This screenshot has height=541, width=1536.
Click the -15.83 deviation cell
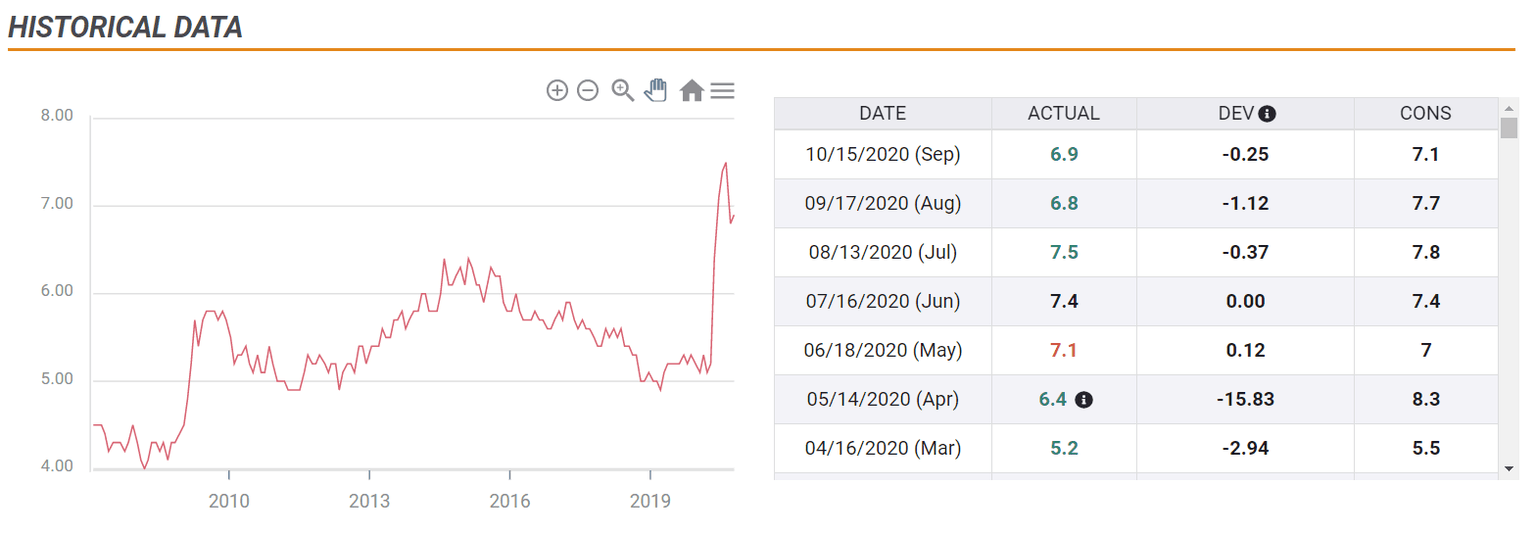[x=1245, y=400]
